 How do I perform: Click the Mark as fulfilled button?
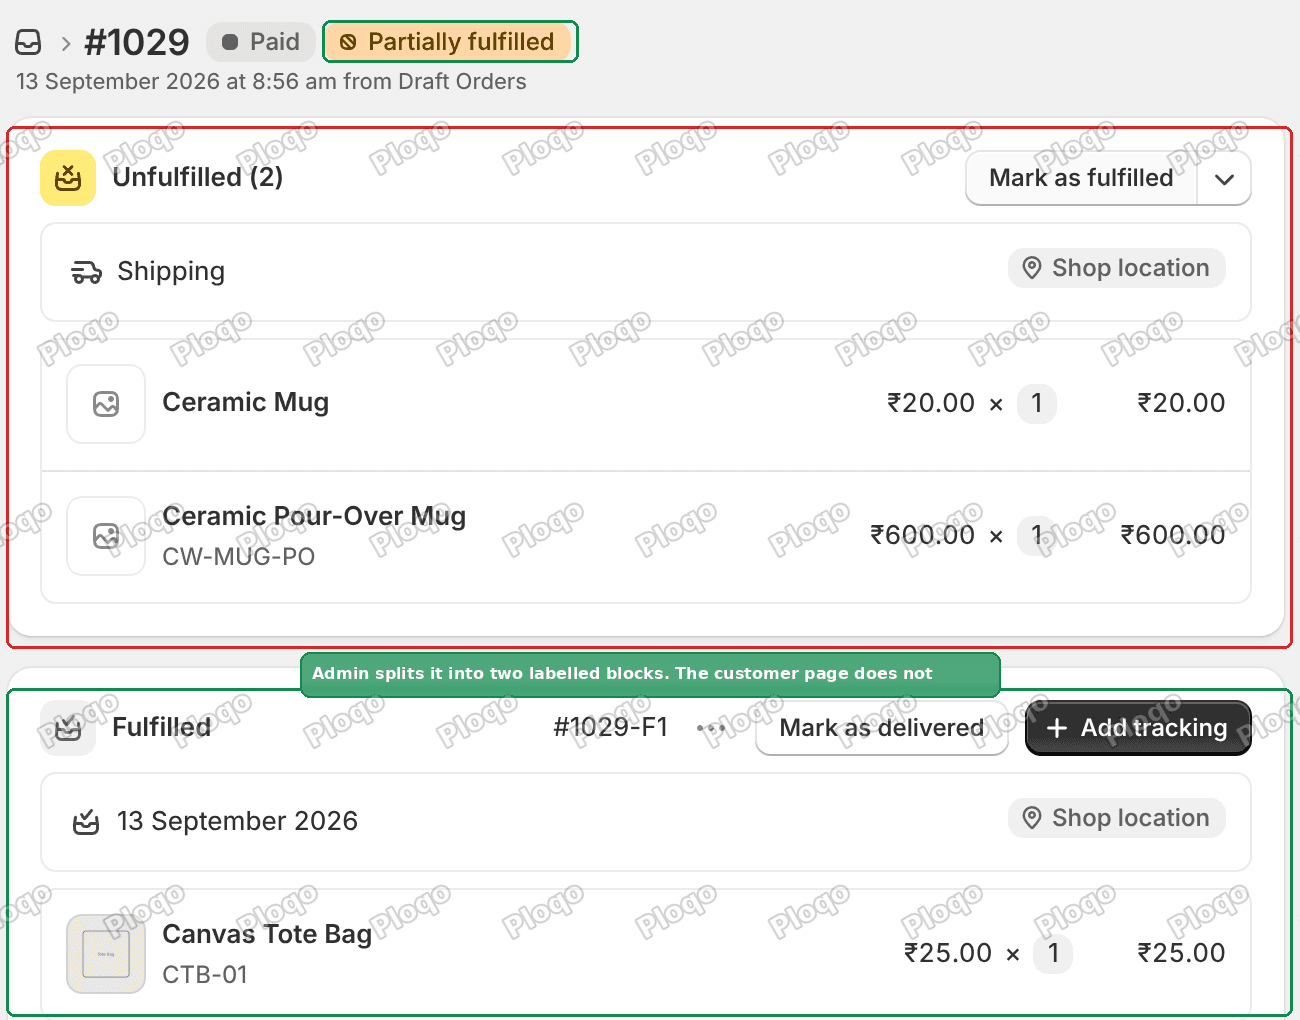(1081, 179)
